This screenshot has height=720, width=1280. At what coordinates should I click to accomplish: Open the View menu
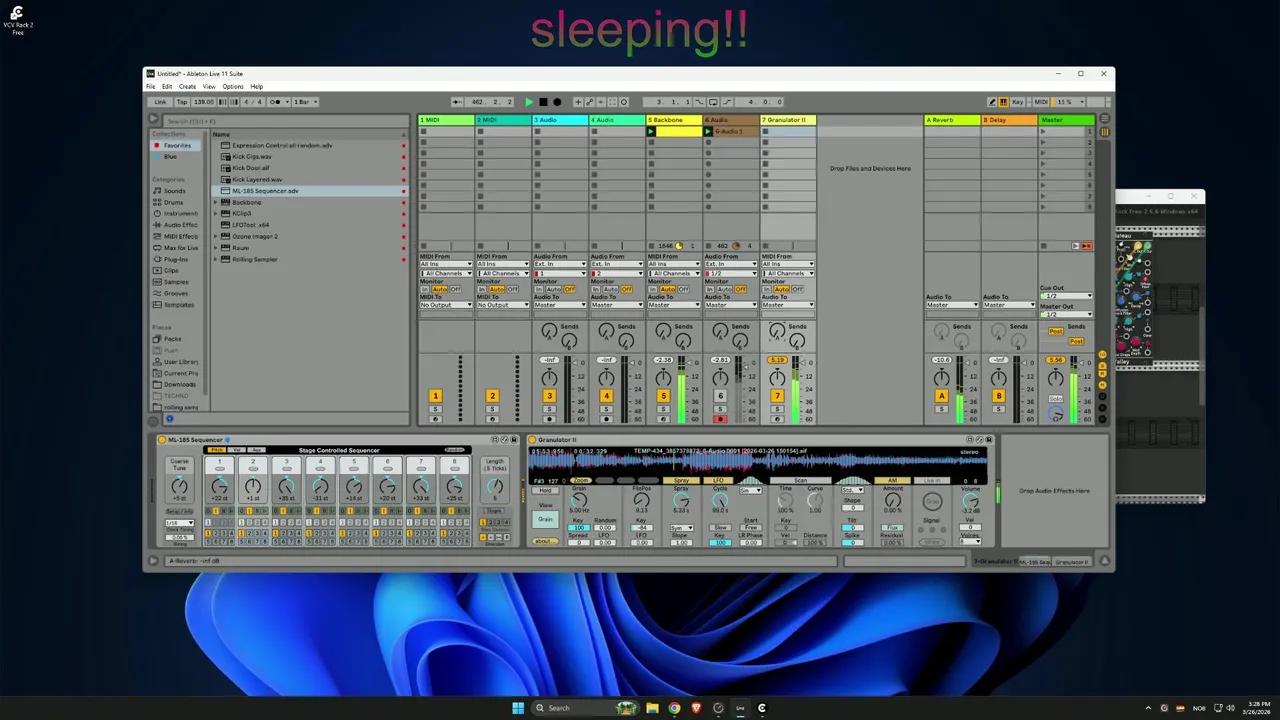(x=209, y=87)
